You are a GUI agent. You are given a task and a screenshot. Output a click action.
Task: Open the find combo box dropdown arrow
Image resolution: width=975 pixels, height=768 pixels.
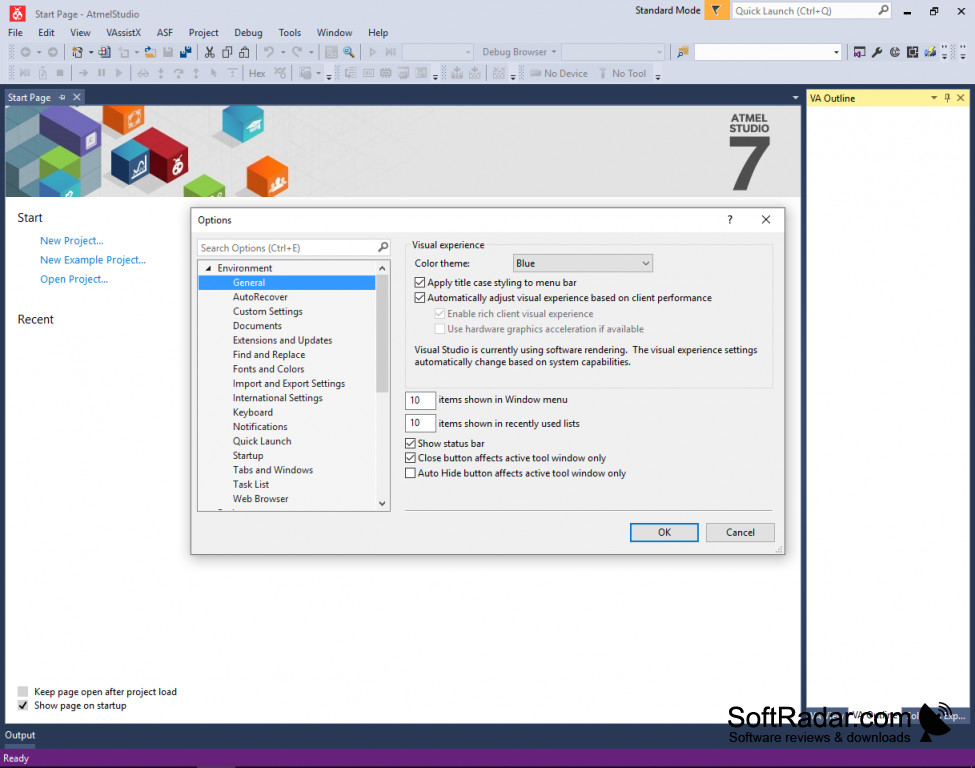pyautogui.click(x=836, y=52)
